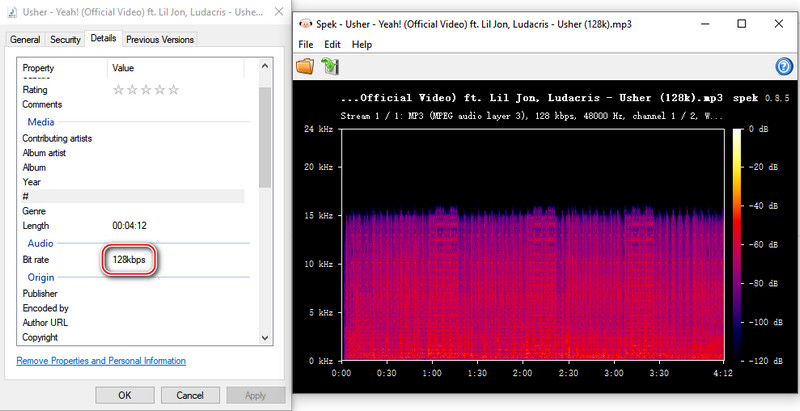Click the Audio section header

point(40,243)
